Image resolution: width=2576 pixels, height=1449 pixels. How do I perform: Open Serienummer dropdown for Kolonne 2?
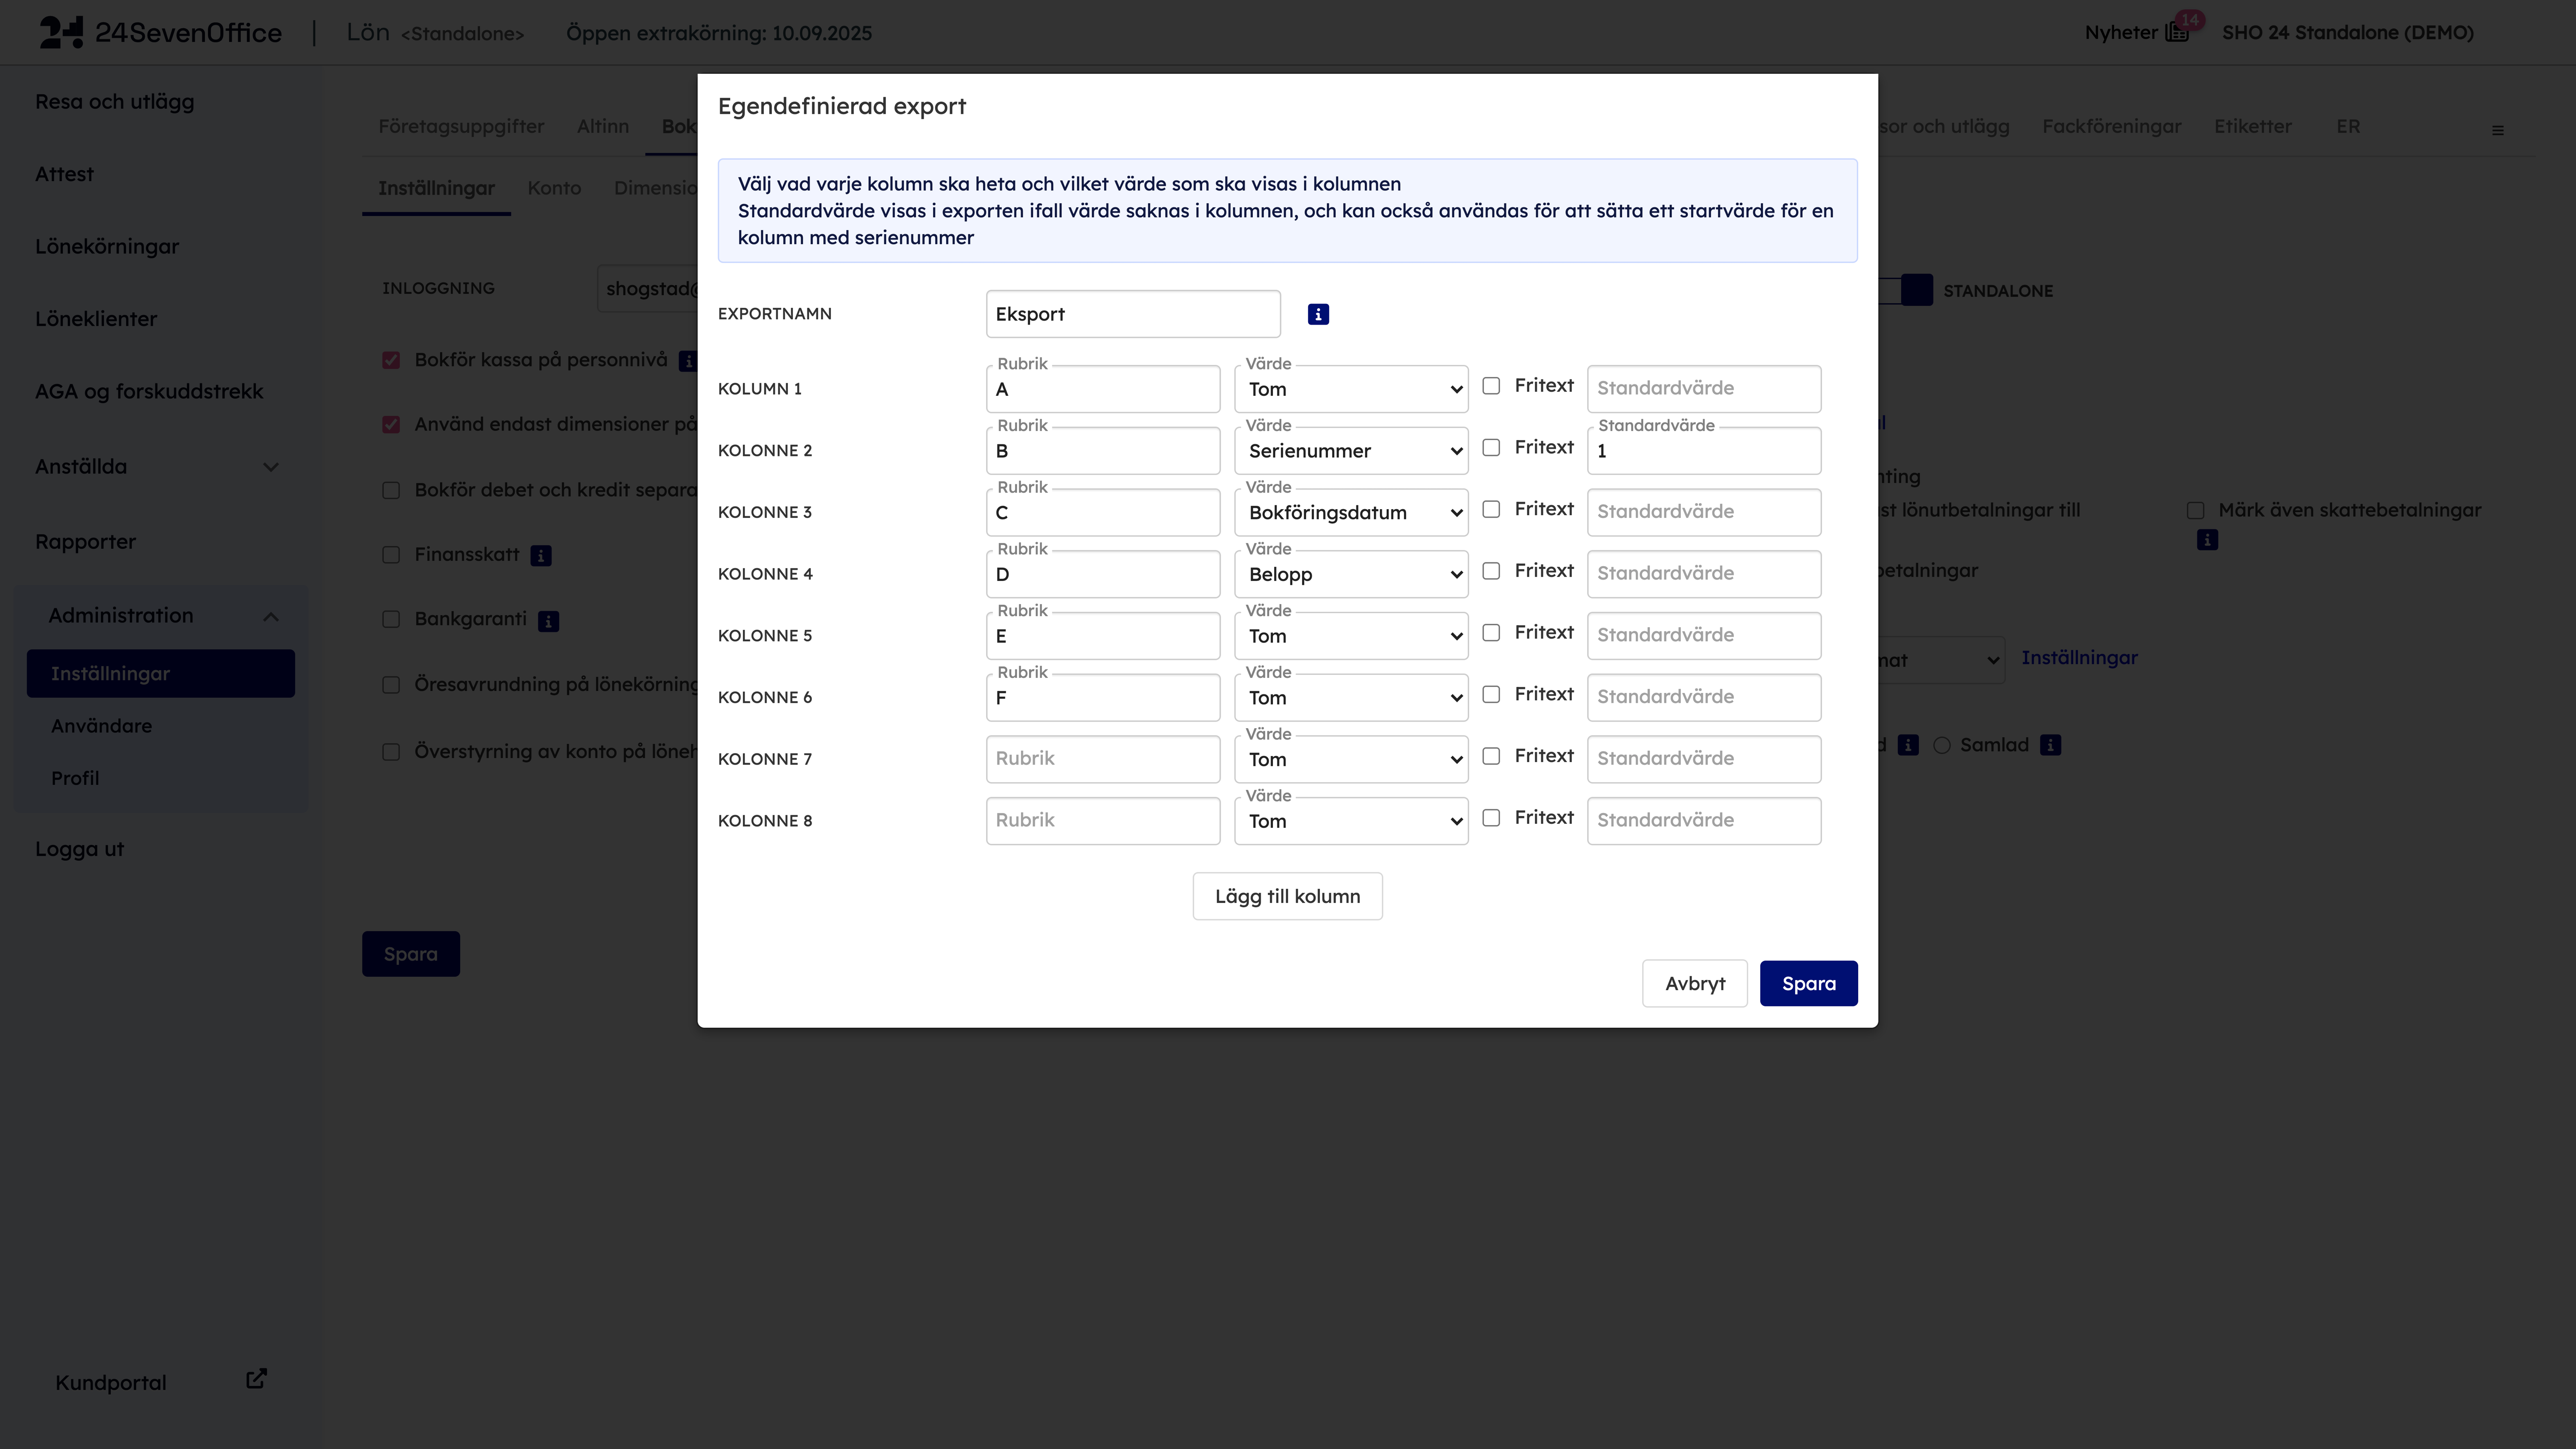click(1351, 451)
